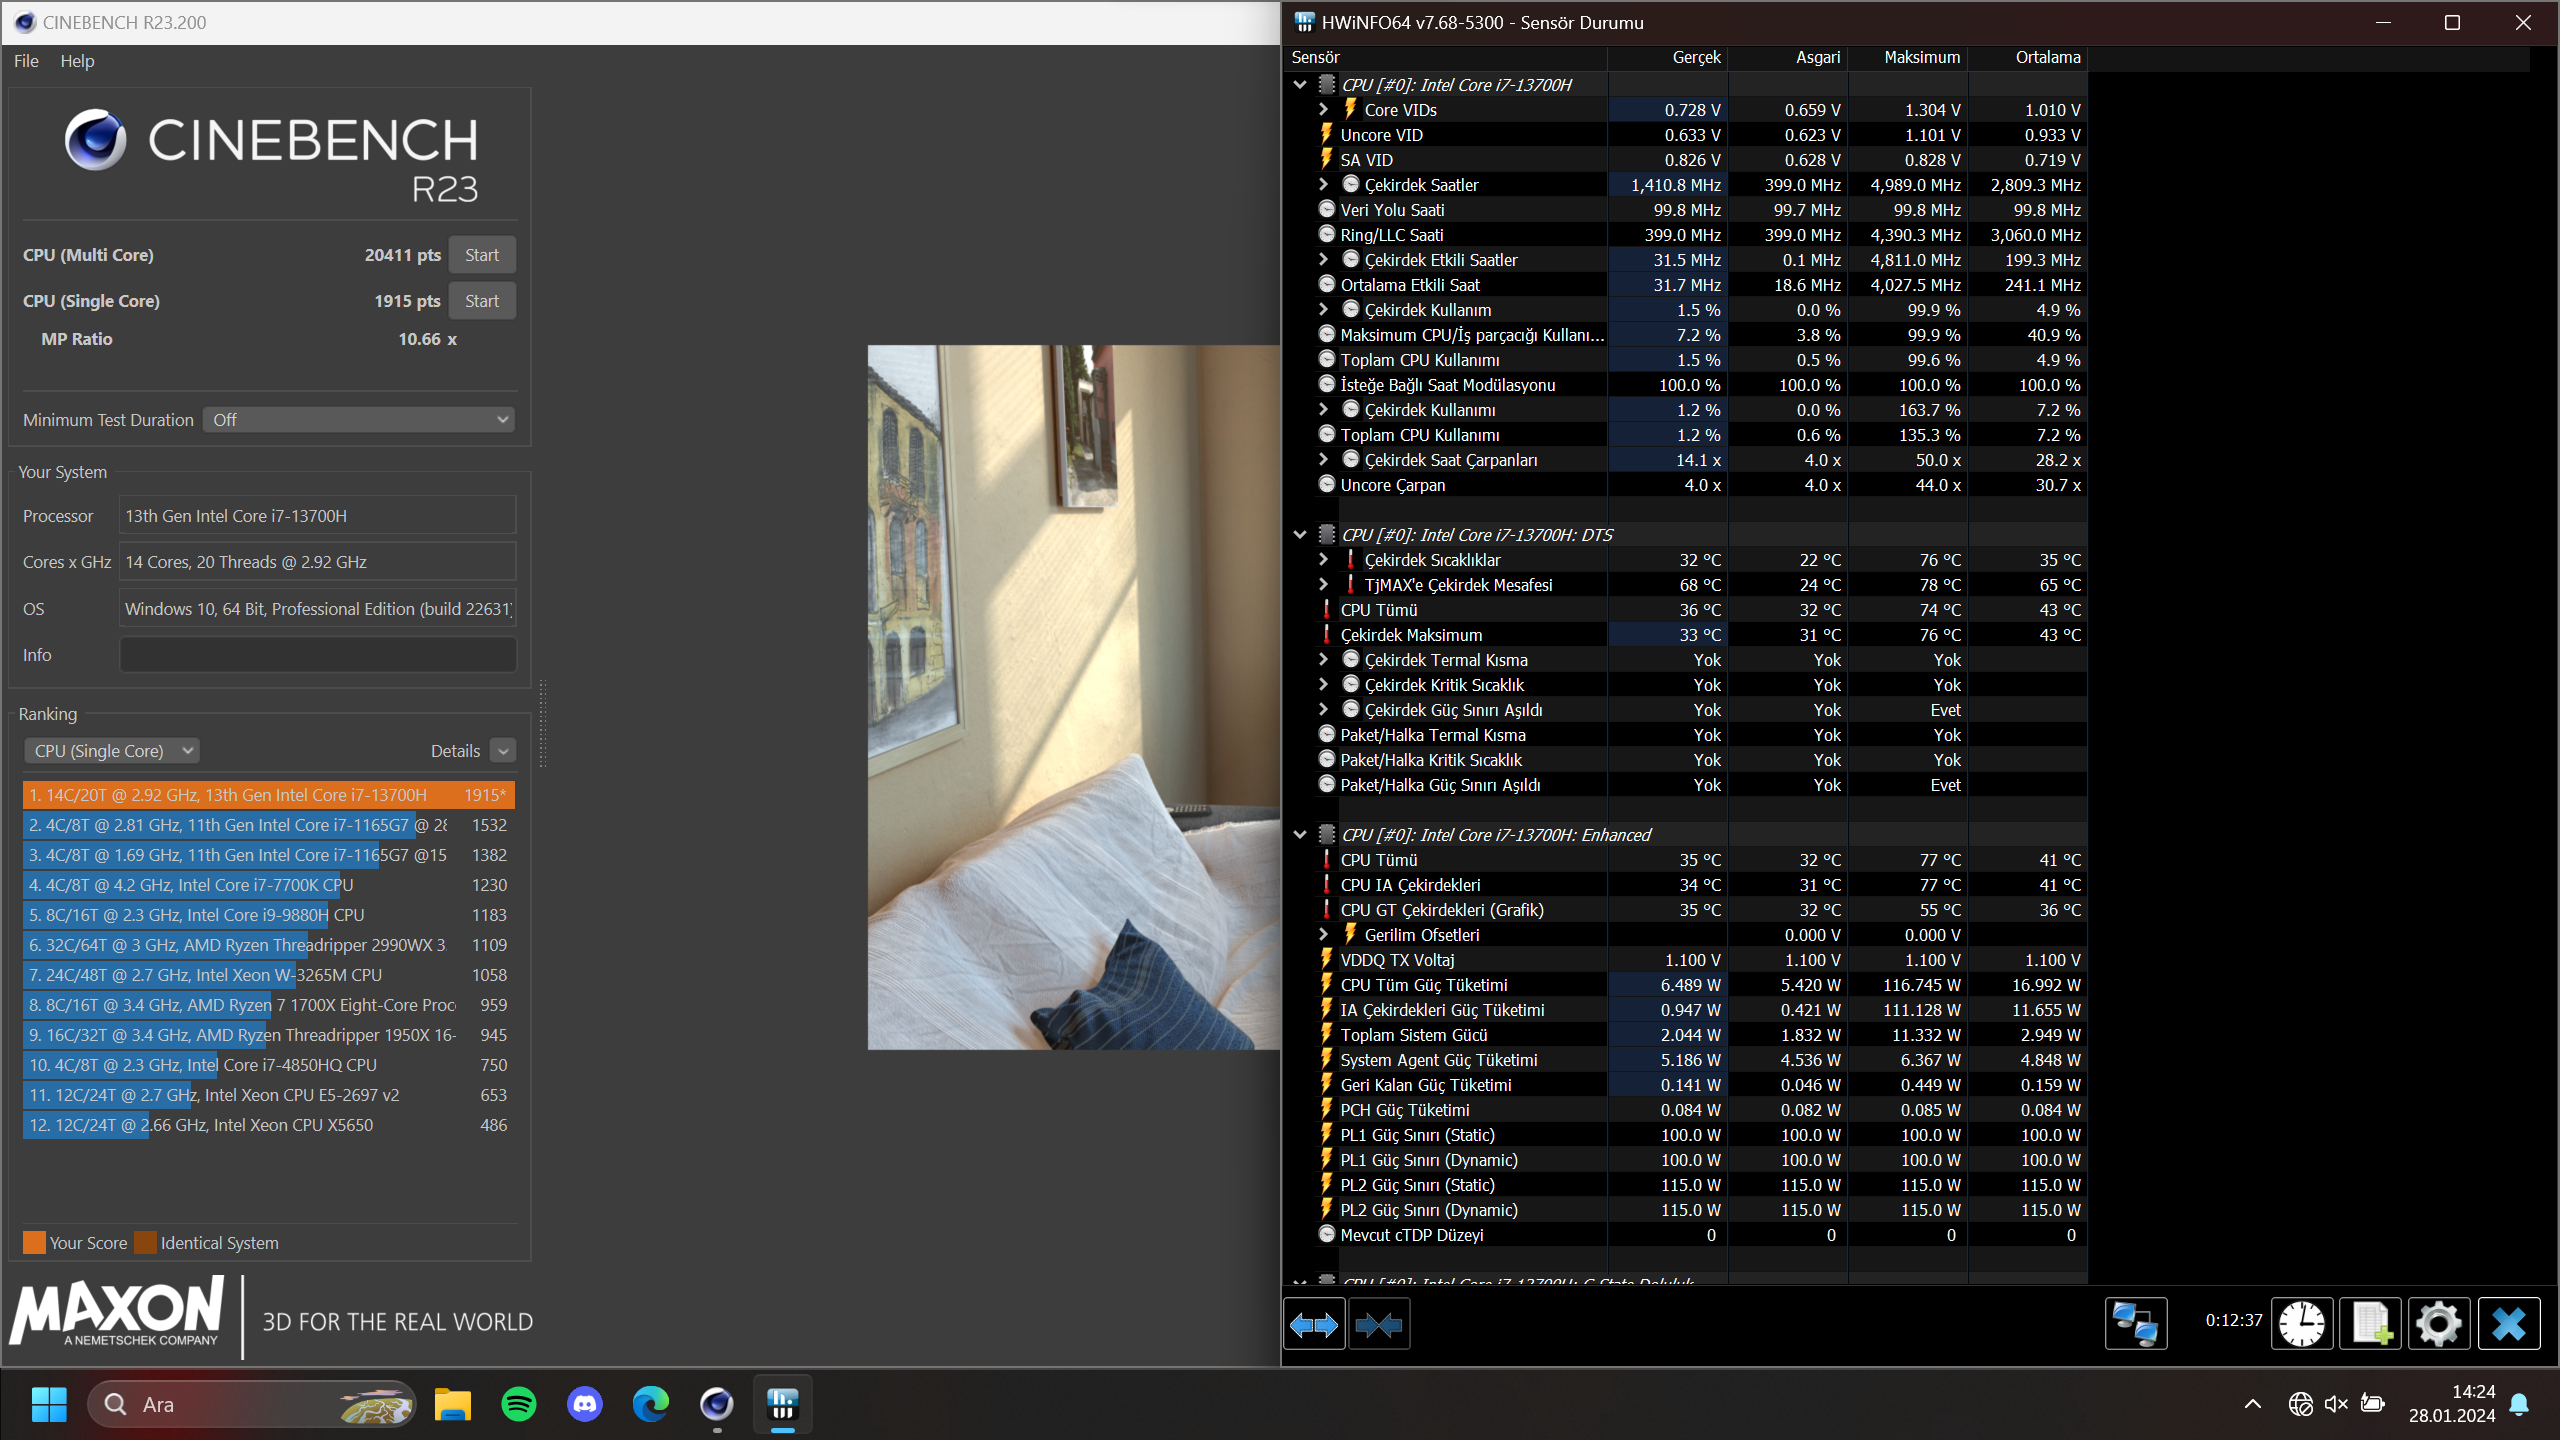This screenshot has width=2560, height=1440.
Task: Open Microsoft Edge from the taskbar
Action: click(651, 1404)
